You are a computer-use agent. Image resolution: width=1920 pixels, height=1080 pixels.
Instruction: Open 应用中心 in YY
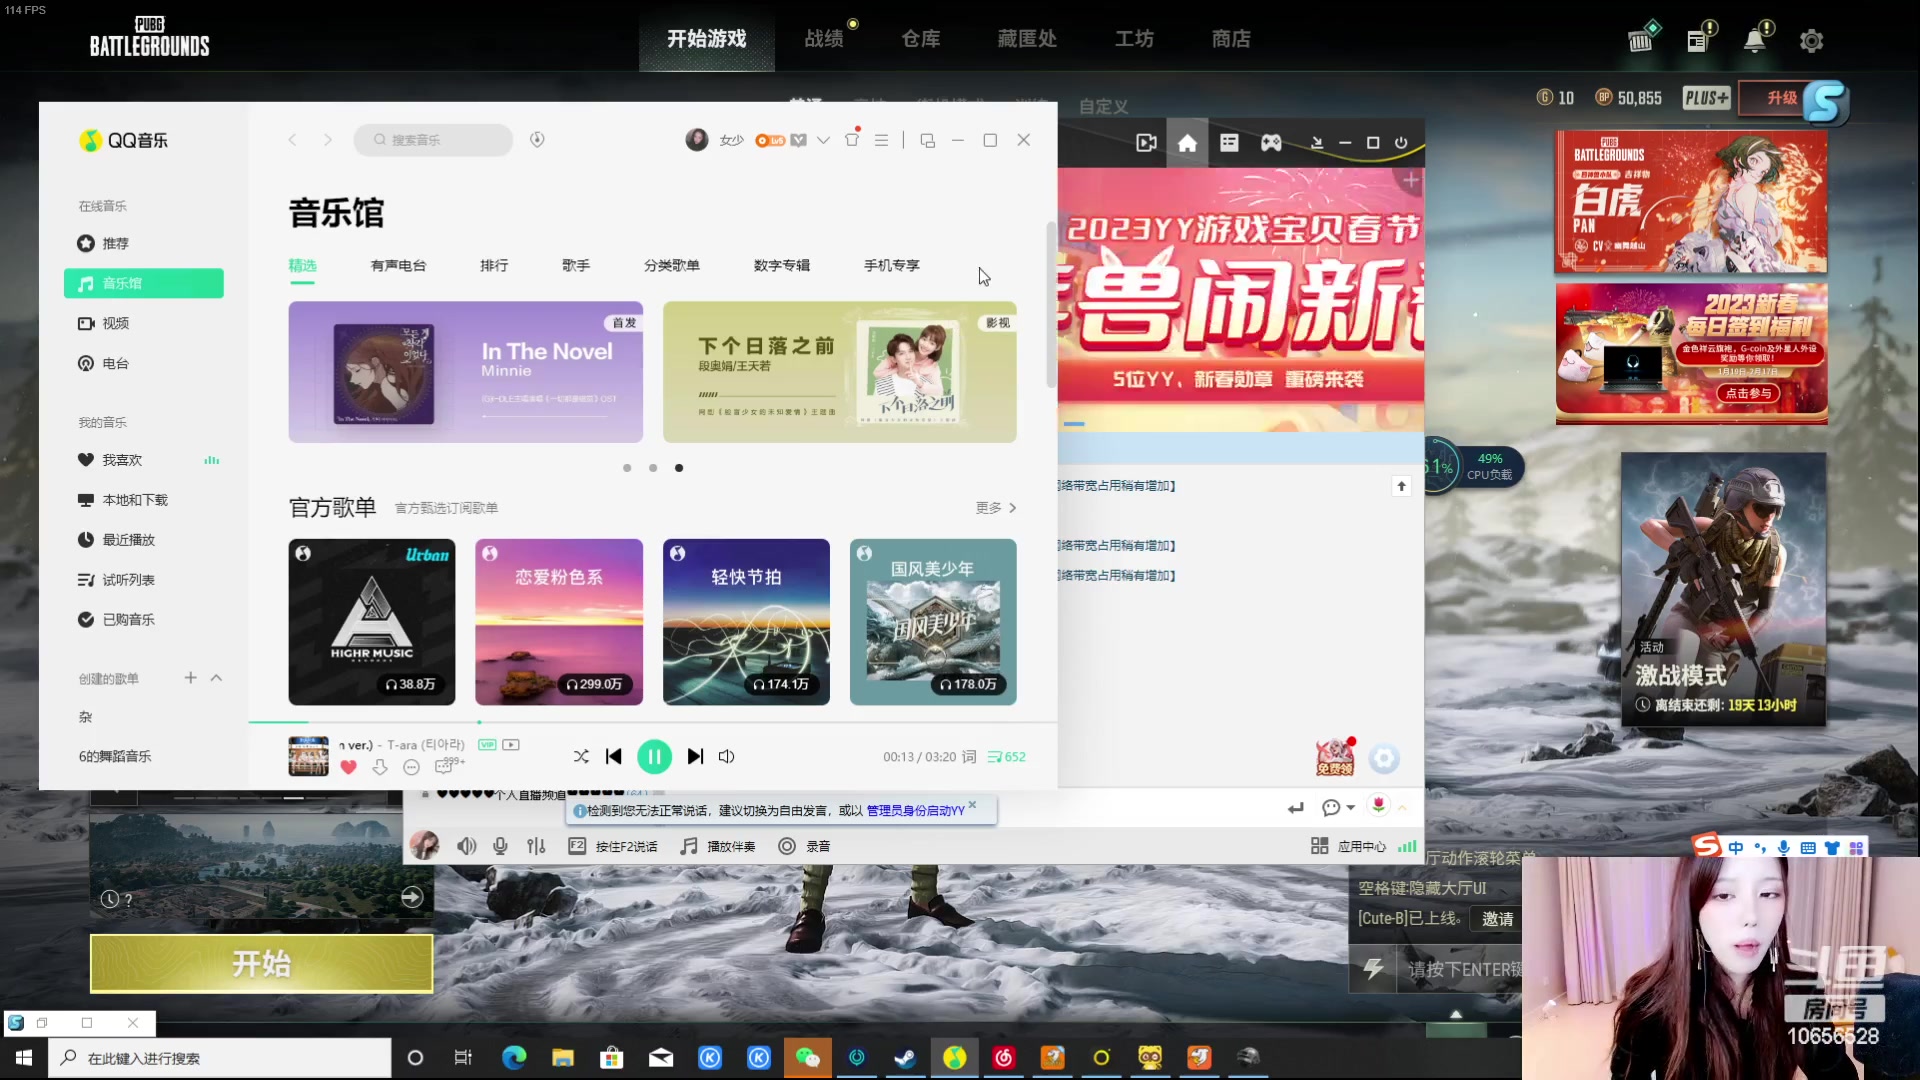(1349, 846)
